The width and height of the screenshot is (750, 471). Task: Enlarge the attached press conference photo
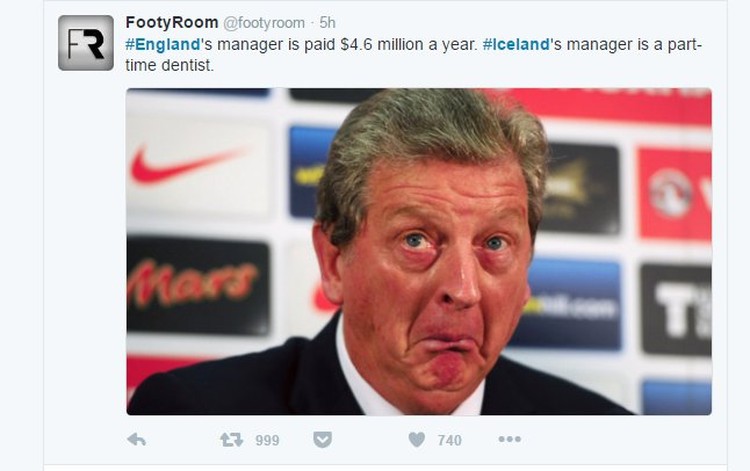pos(419,252)
